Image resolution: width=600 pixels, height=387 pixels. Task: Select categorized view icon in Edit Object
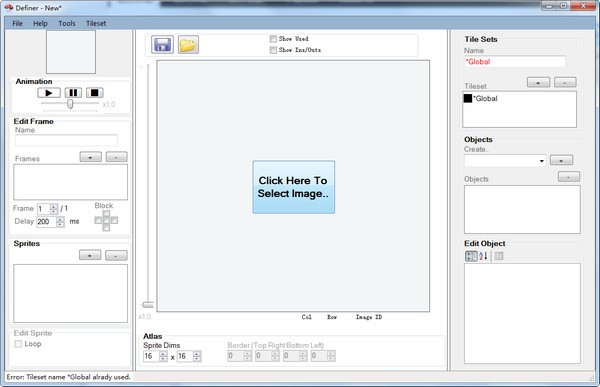pyautogui.click(x=471, y=256)
